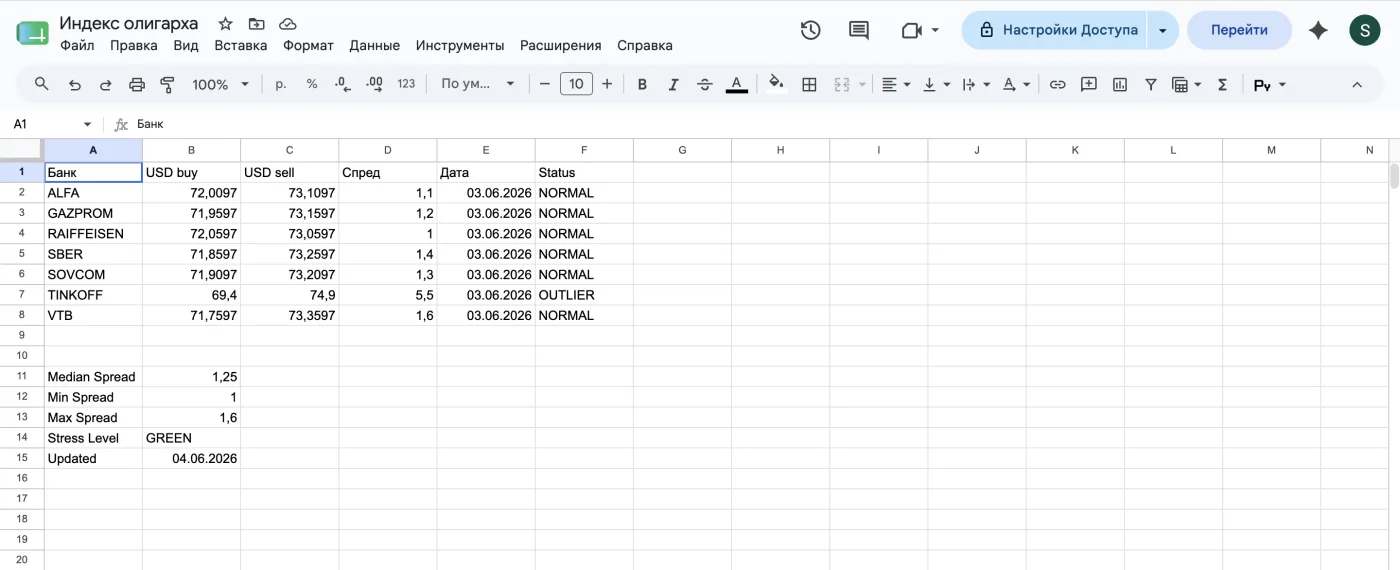
Task: Open the Gemini sparkle assistant
Action: coord(1318,30)
